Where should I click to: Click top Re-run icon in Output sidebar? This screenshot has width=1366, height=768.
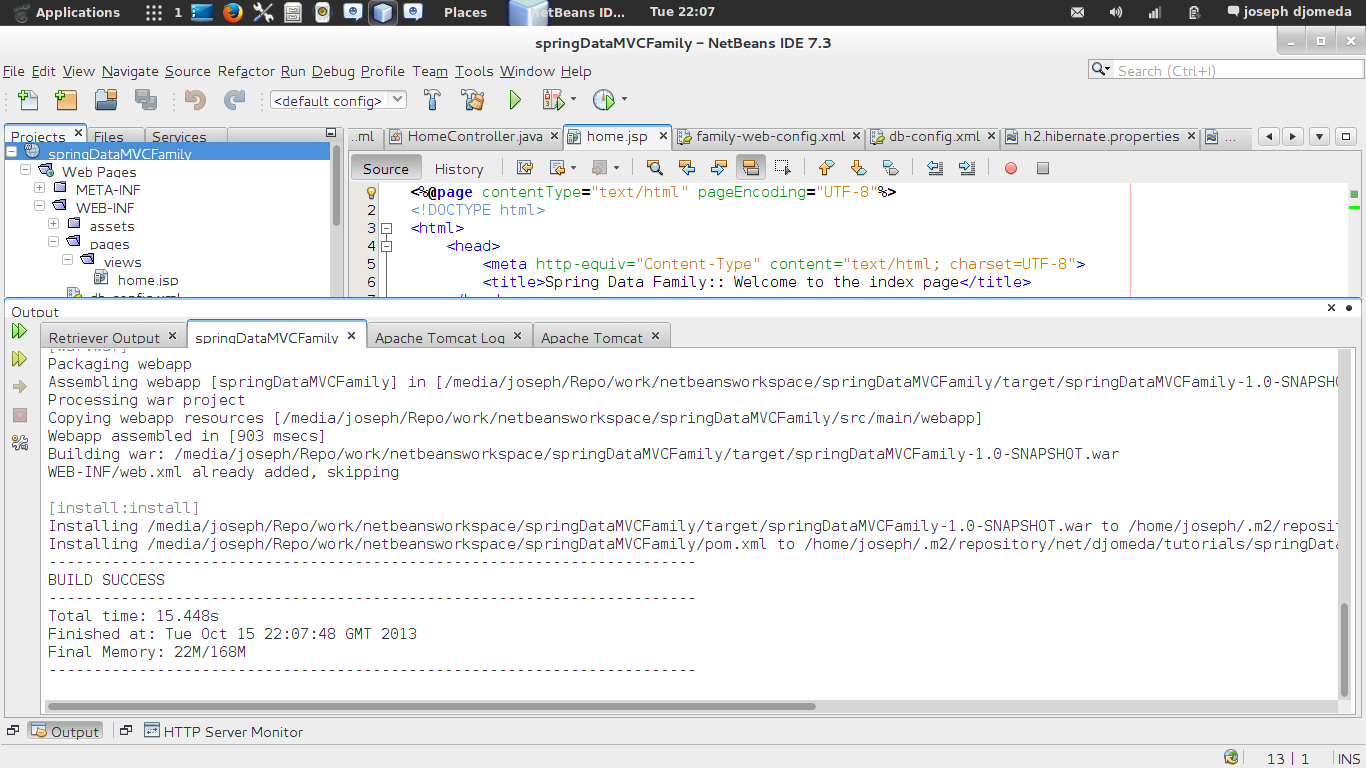click(x=19, y=331)
